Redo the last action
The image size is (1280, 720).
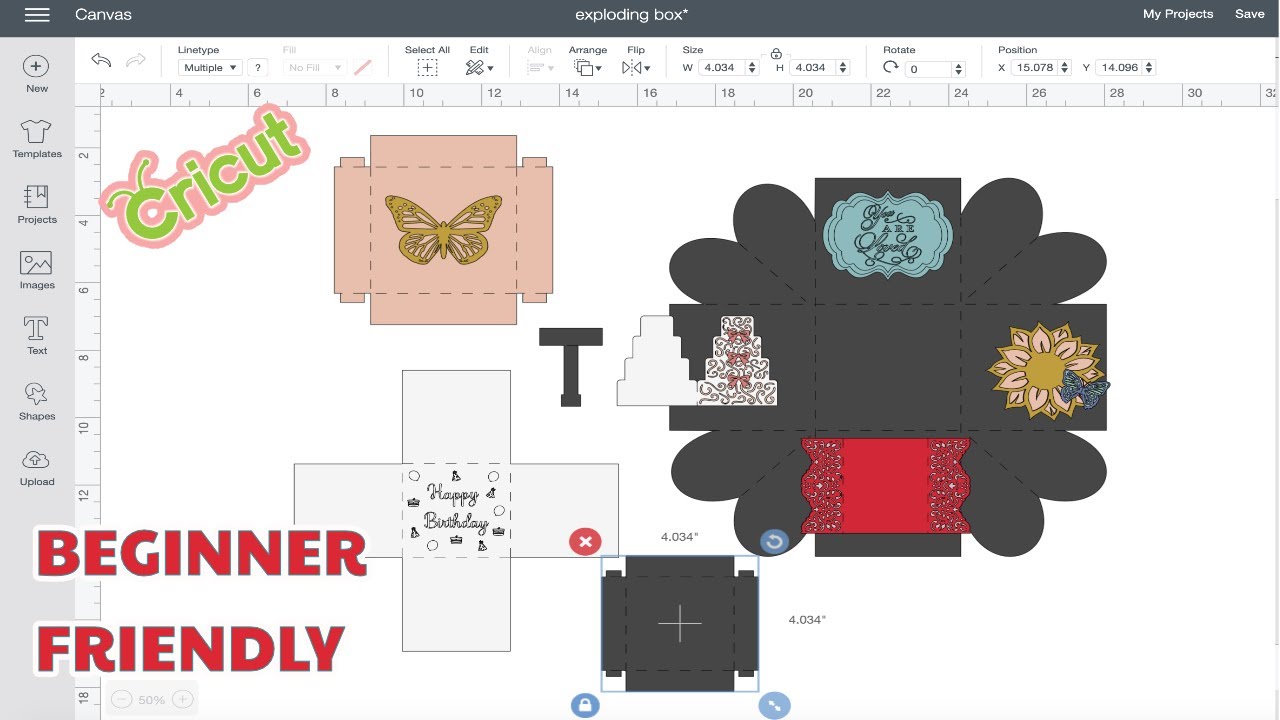[136, 61]
